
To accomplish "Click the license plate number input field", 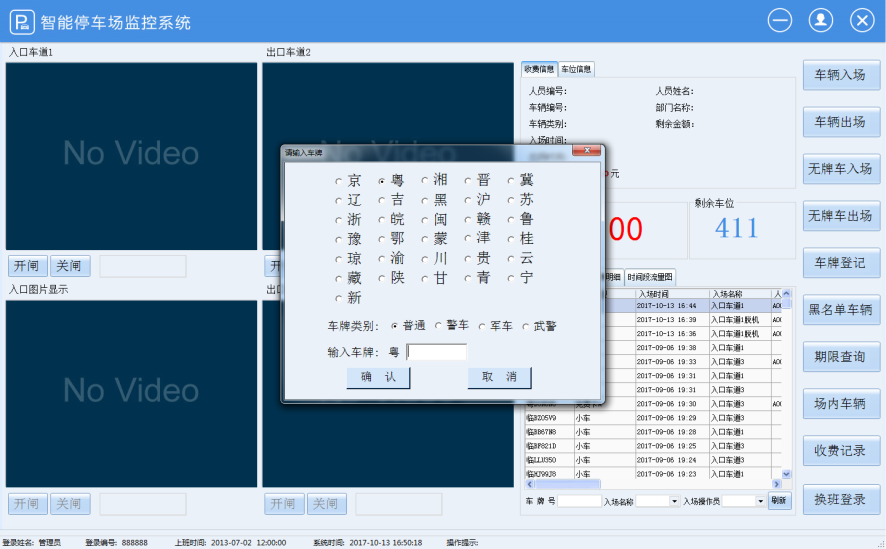I will point(436,352).
